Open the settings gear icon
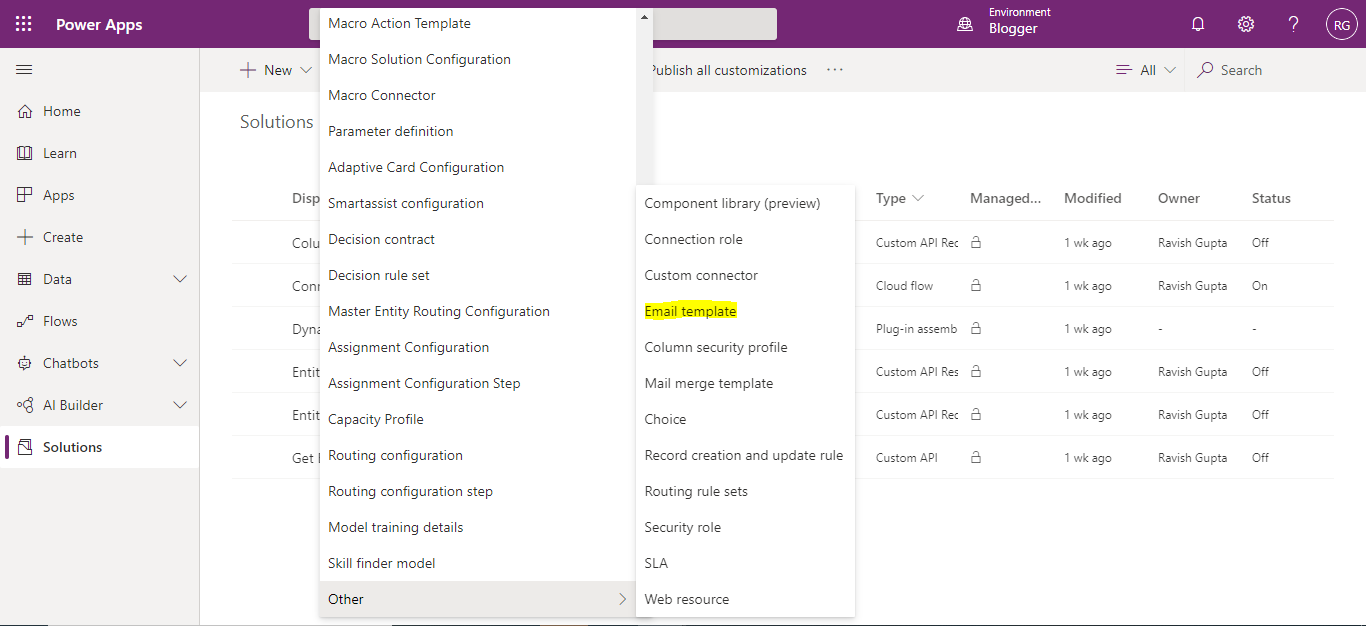The height and width of the screenshot is (626, 1366). point(1245,23)
